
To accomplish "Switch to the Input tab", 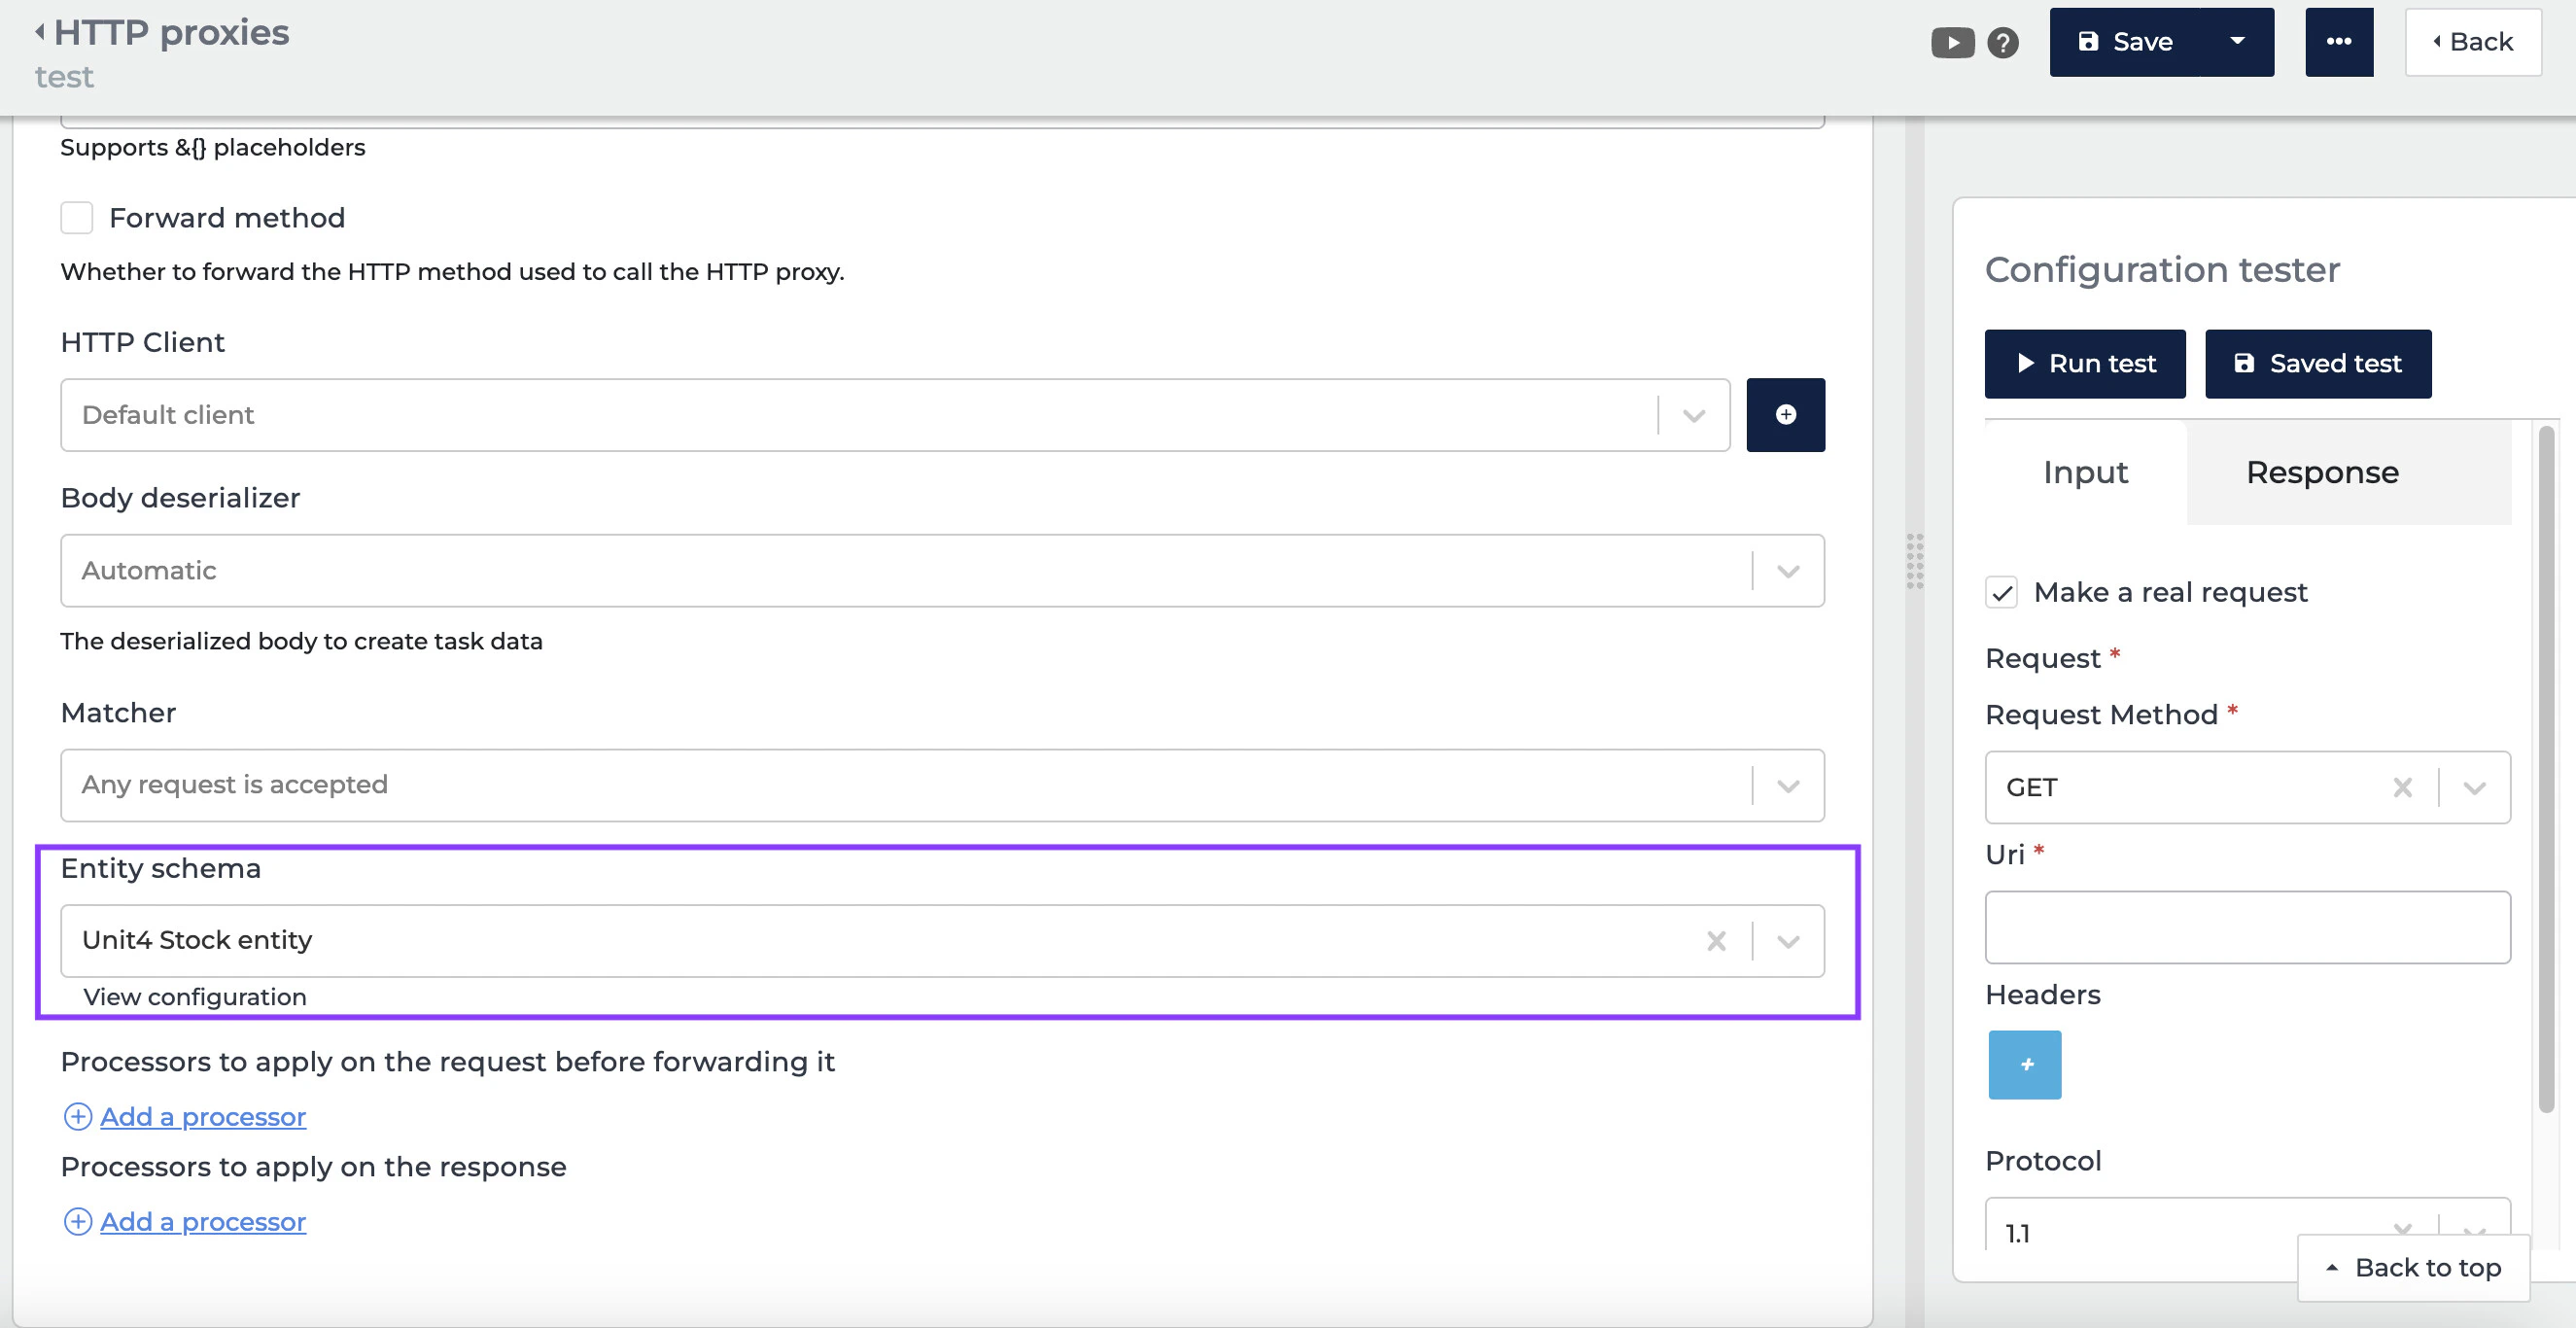I will point(2085,472).
